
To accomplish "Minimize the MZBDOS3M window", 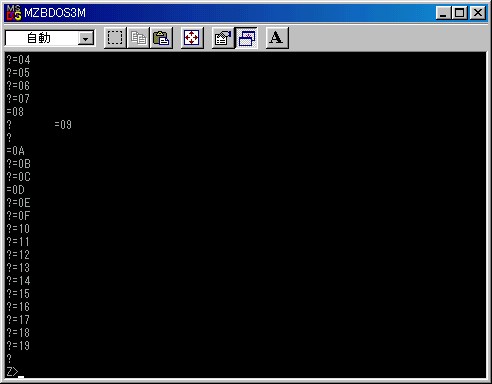I will click(444, 13).
